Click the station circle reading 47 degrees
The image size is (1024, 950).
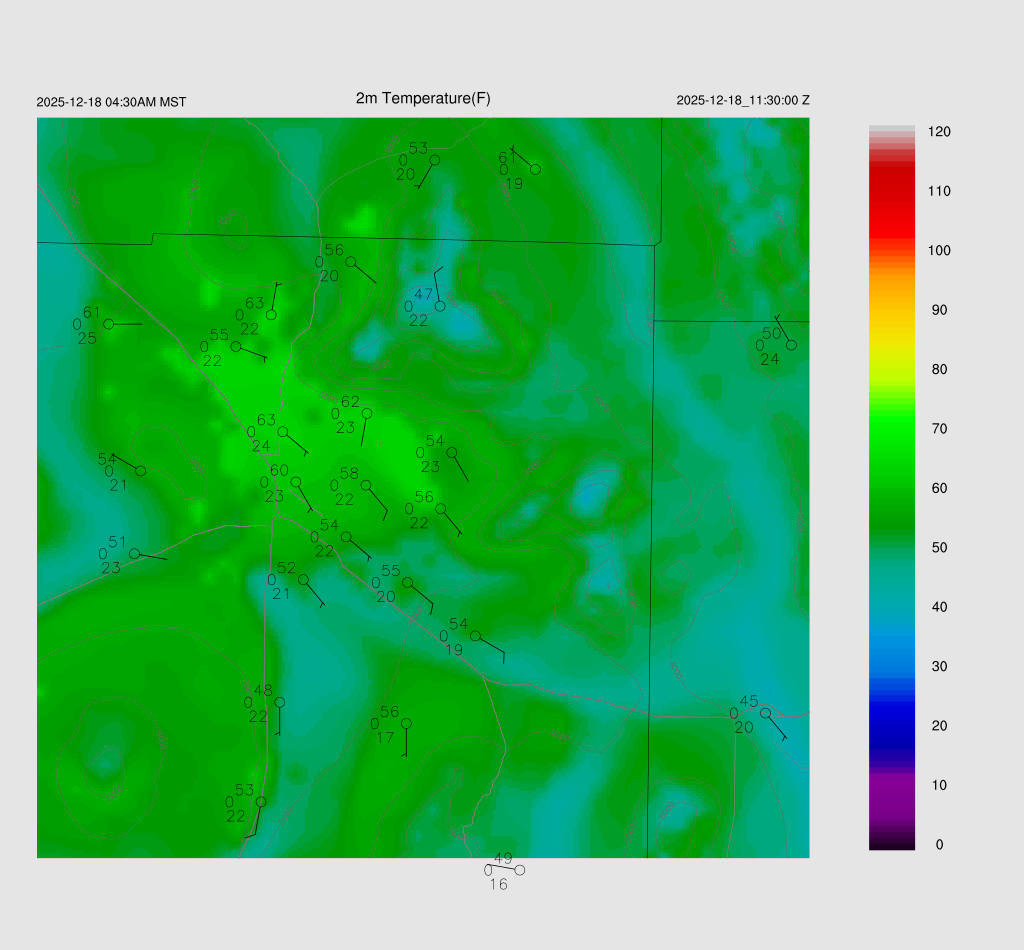pyautogui.click(x=440, y=305)
